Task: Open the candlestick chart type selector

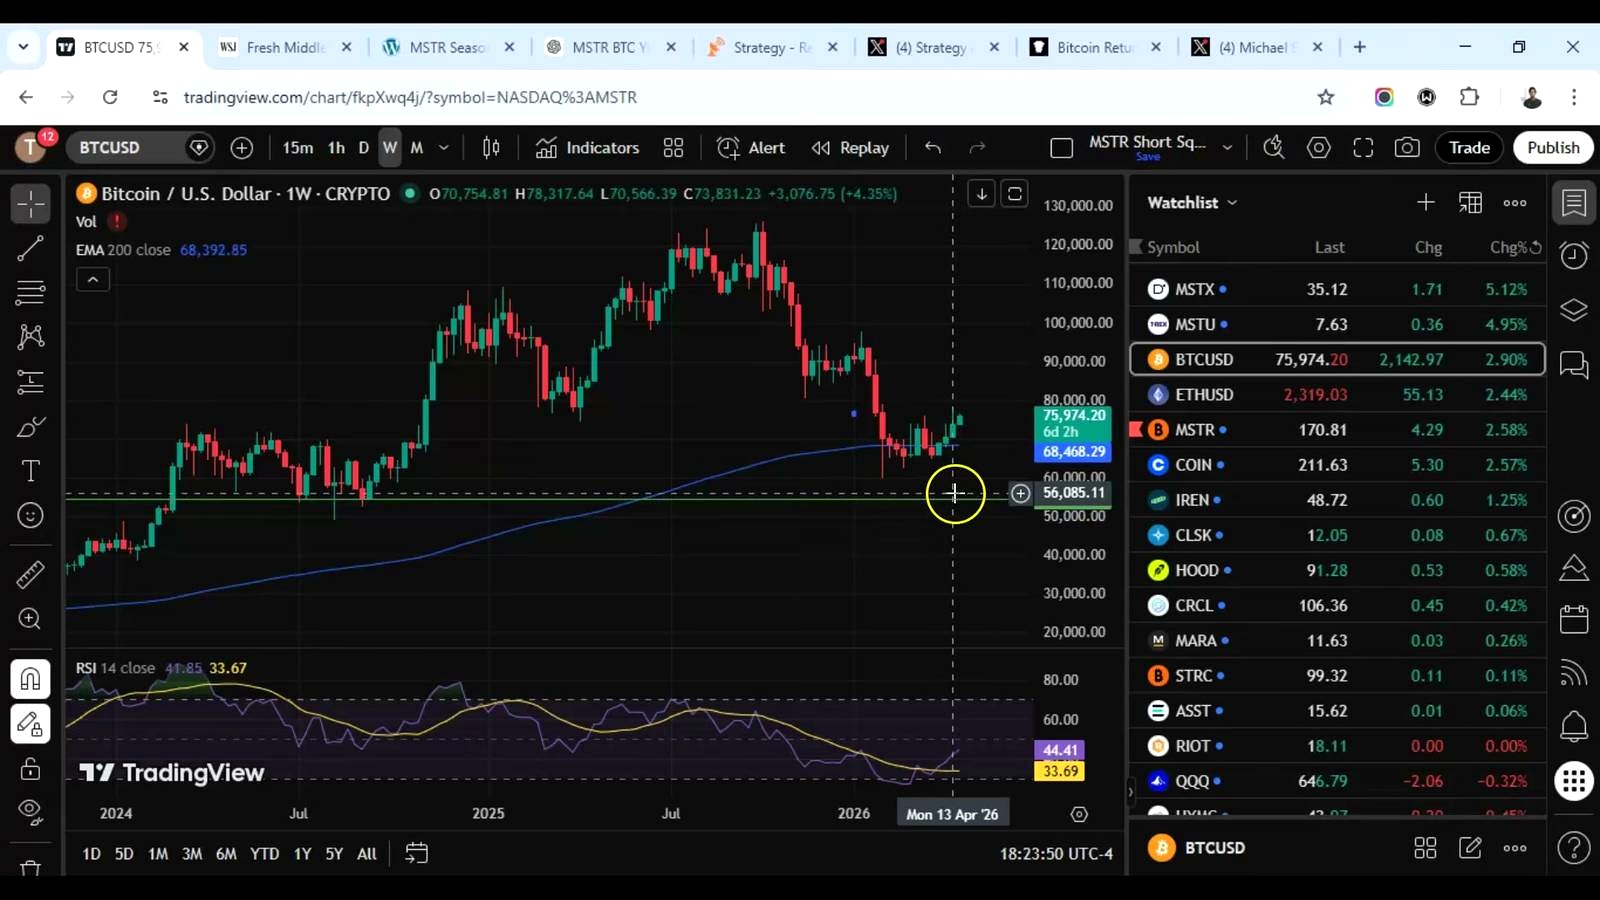Action: point(491,148)
